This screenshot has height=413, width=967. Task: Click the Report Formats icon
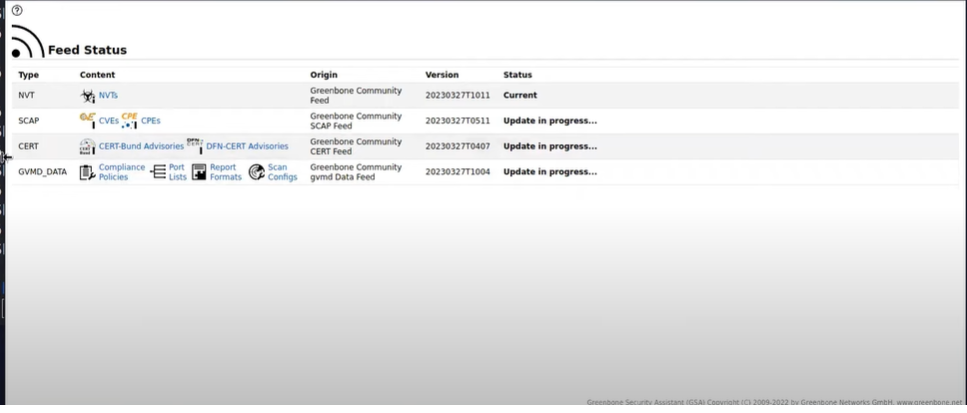pyautogui.click(x=199, y=172)
